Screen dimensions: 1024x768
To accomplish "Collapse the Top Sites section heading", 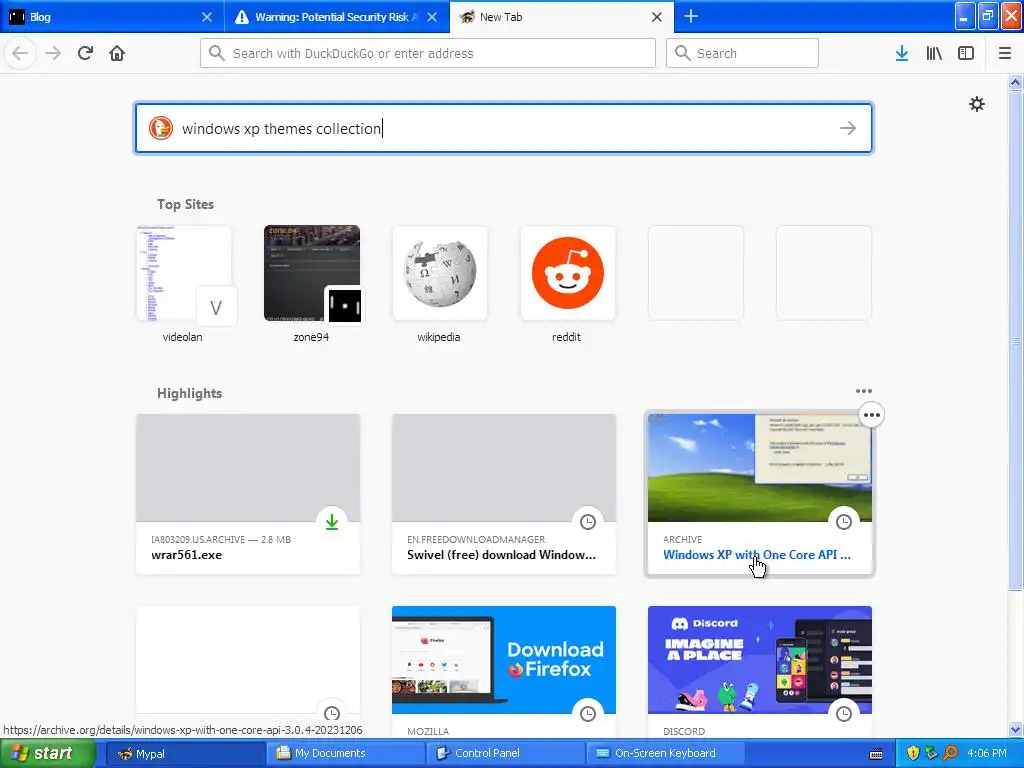I will coord(185,204).
